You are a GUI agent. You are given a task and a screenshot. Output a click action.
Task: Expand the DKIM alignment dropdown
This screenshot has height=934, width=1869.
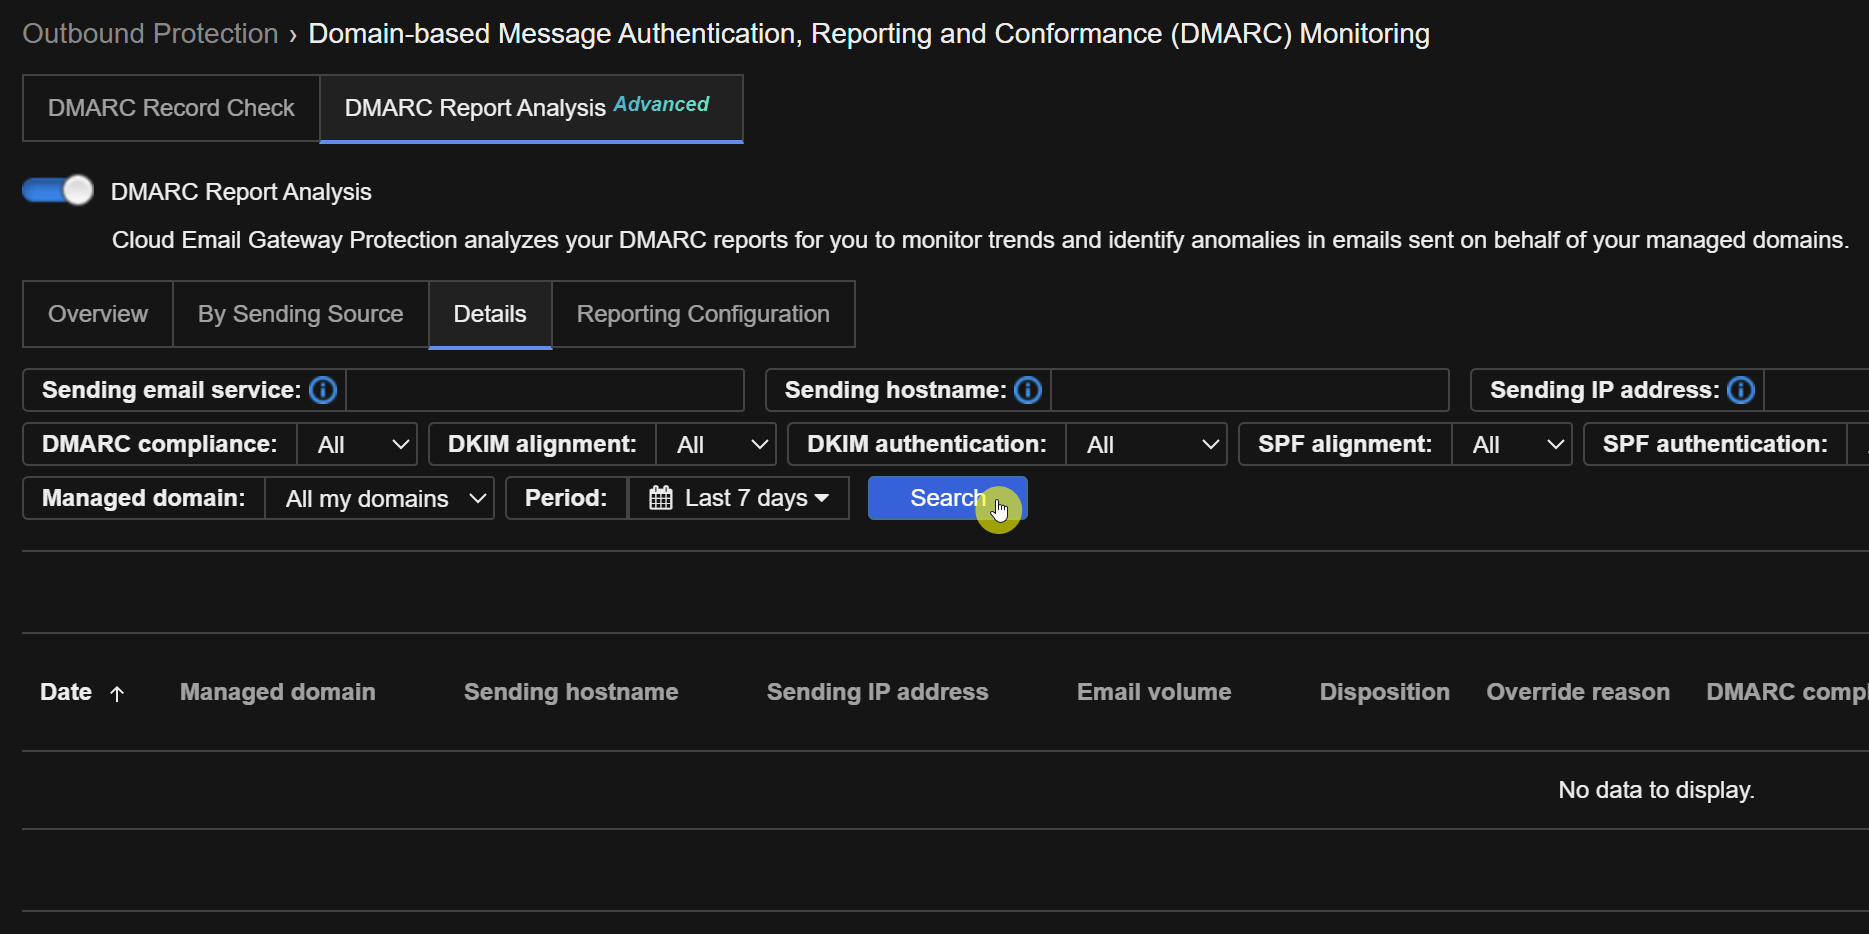716,445
